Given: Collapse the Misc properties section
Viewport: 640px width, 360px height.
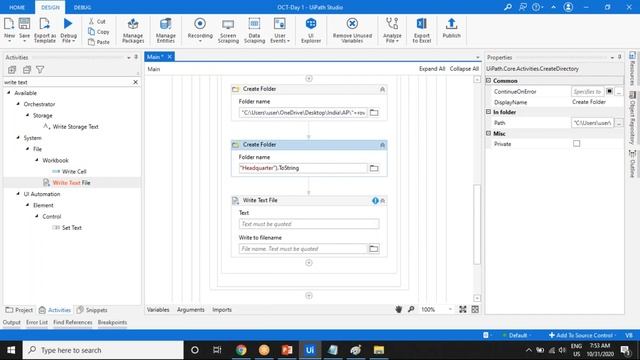Looking at the screenshot, I should click(488, 133).
